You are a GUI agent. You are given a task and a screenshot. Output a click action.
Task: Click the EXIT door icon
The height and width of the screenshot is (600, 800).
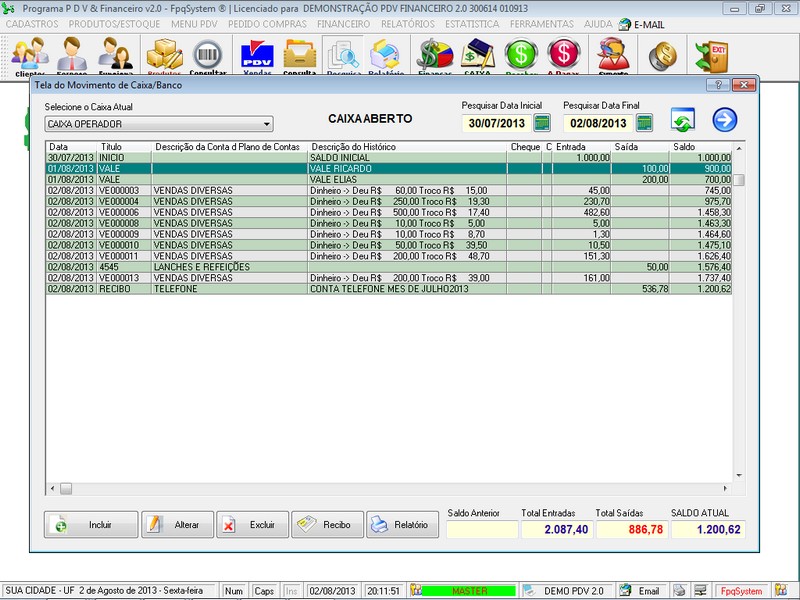pos(712,56)
